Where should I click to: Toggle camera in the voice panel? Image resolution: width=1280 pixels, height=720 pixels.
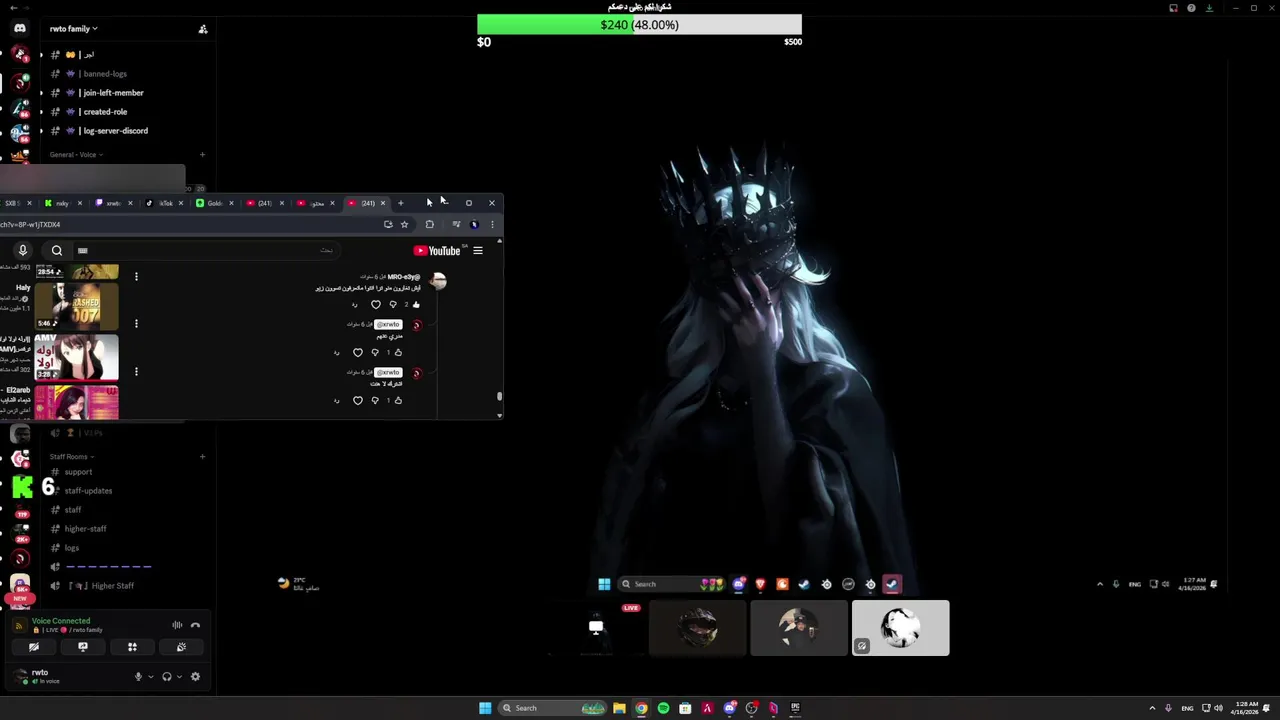click(x=34, y=647)
